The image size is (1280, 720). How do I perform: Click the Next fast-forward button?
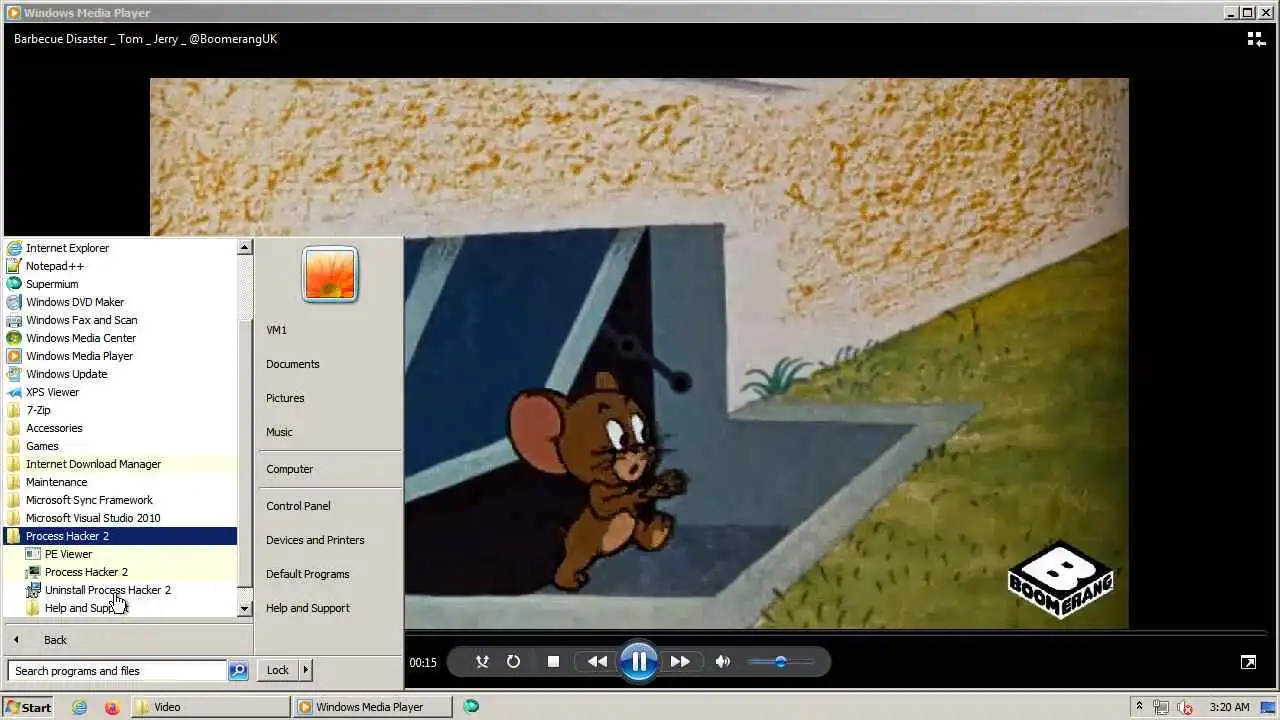point(680,662)
